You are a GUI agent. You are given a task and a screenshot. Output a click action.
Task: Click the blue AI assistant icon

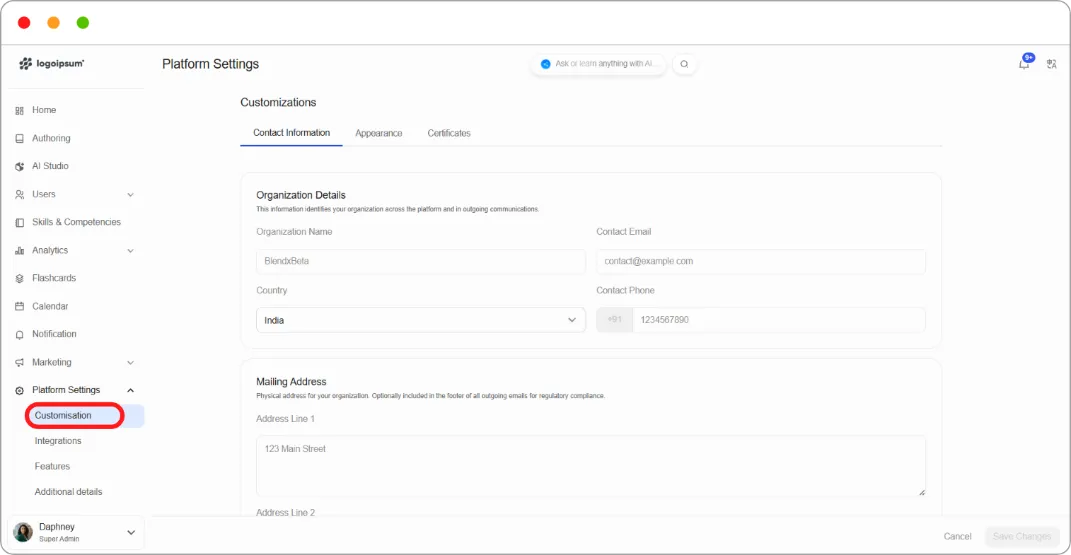[x=545, y=64]
